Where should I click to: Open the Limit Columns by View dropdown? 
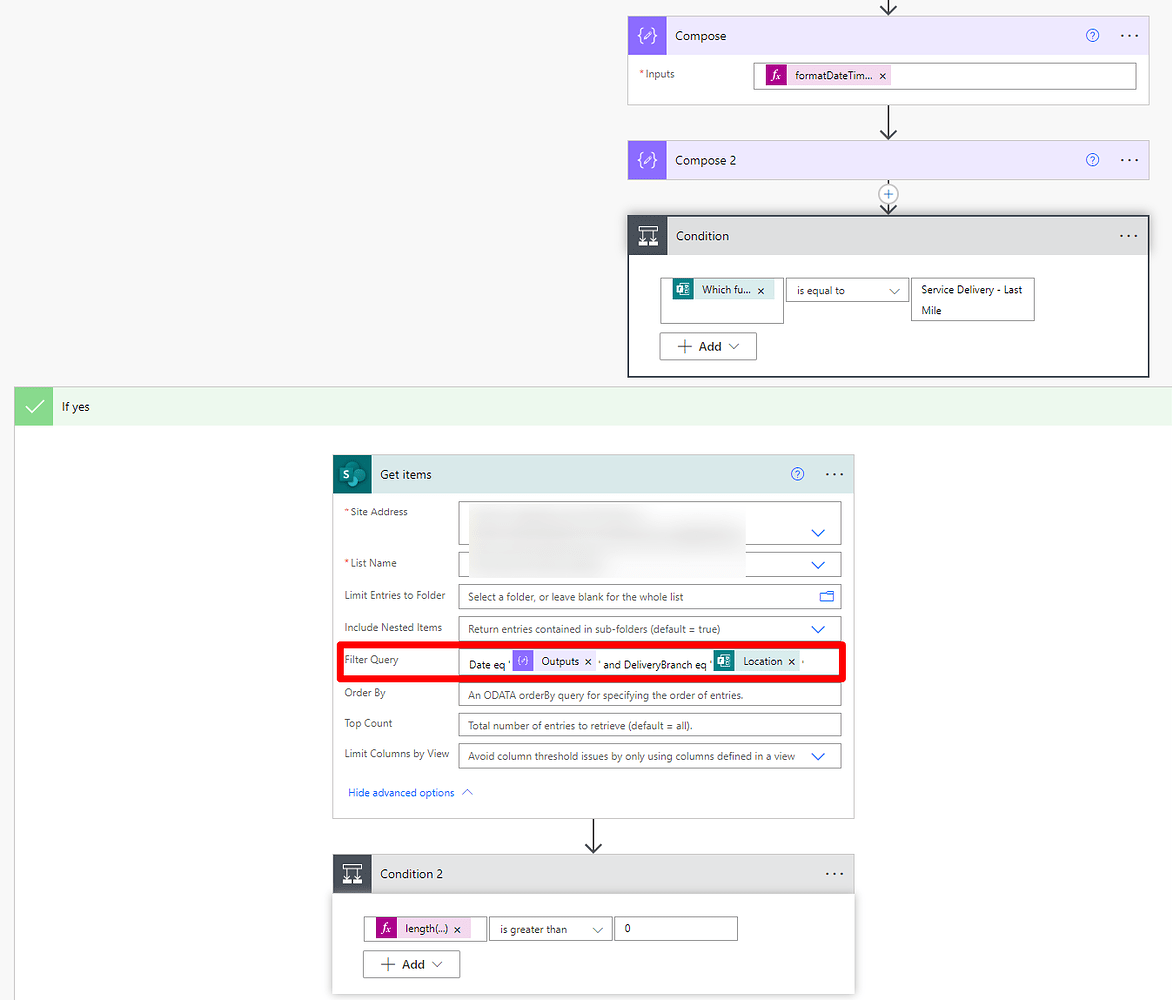[x=820, y=756]
